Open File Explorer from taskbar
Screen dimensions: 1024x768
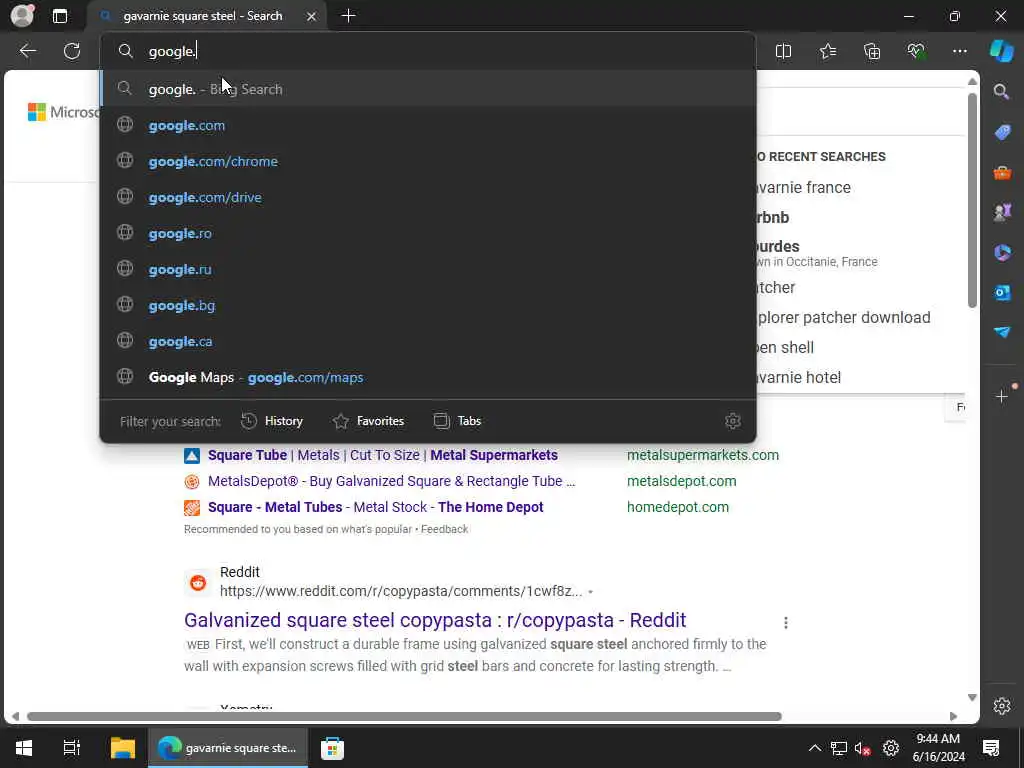(x=122, y=748)
